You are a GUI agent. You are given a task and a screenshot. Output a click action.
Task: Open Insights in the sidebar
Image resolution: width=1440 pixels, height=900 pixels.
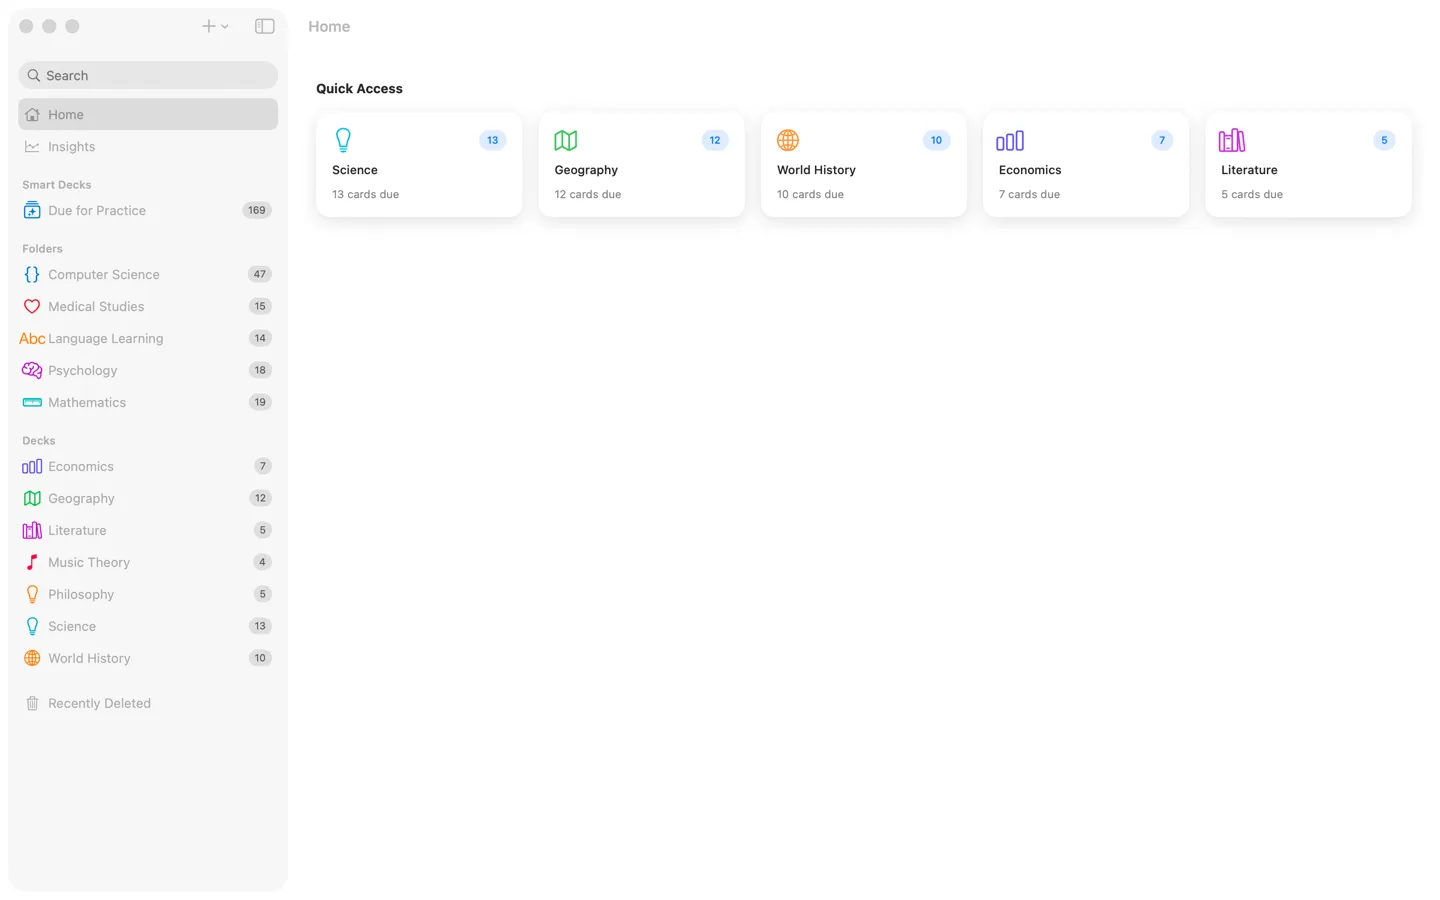tap(148, 146)
